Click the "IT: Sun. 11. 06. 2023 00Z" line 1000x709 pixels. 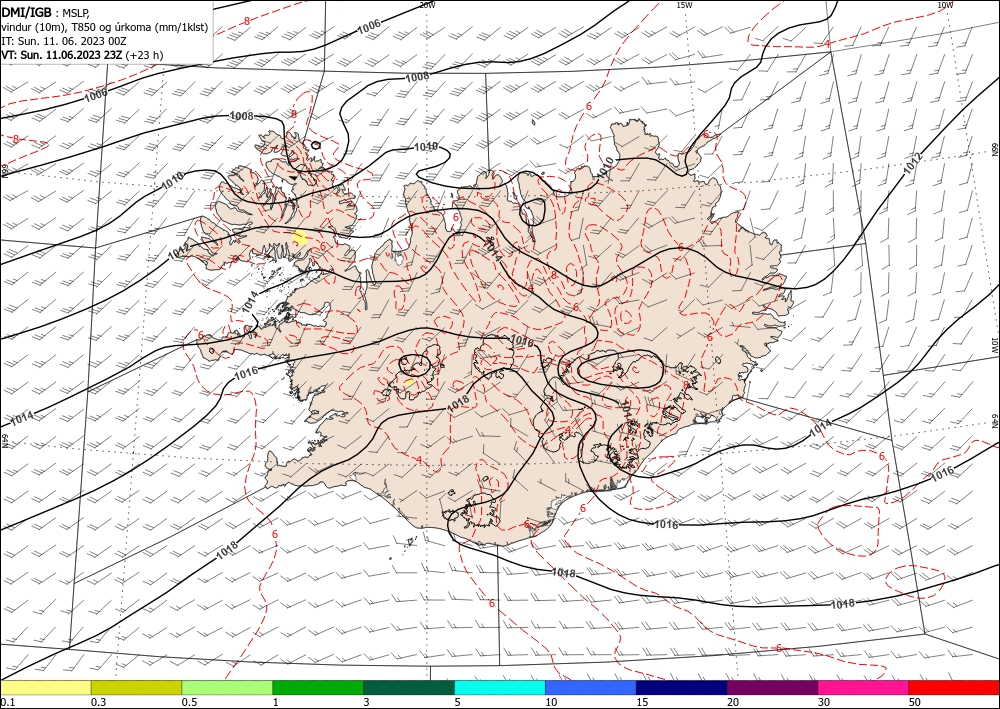click(x=64, y=41)
